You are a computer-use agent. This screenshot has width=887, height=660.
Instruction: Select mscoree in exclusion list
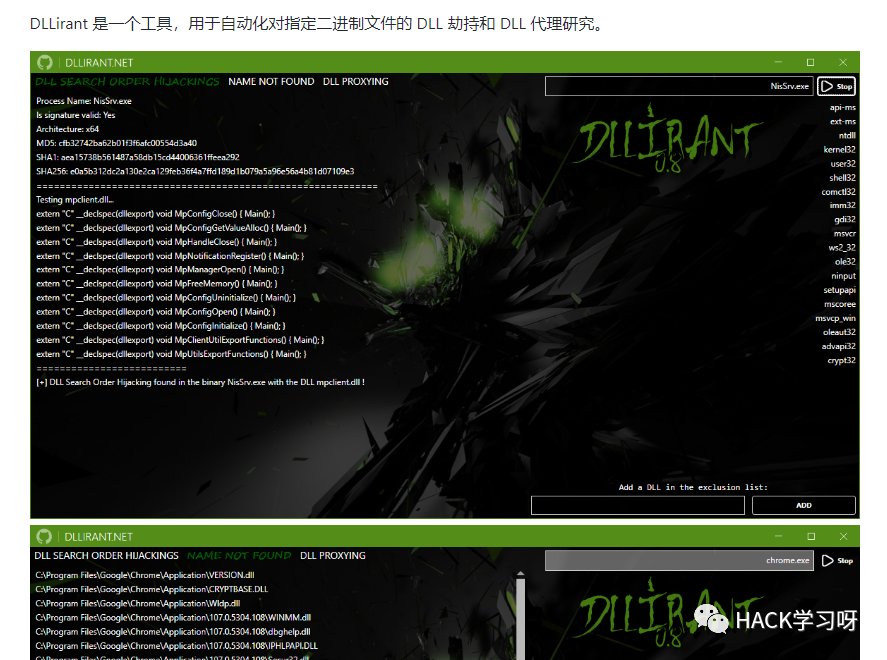pos(840,304)
